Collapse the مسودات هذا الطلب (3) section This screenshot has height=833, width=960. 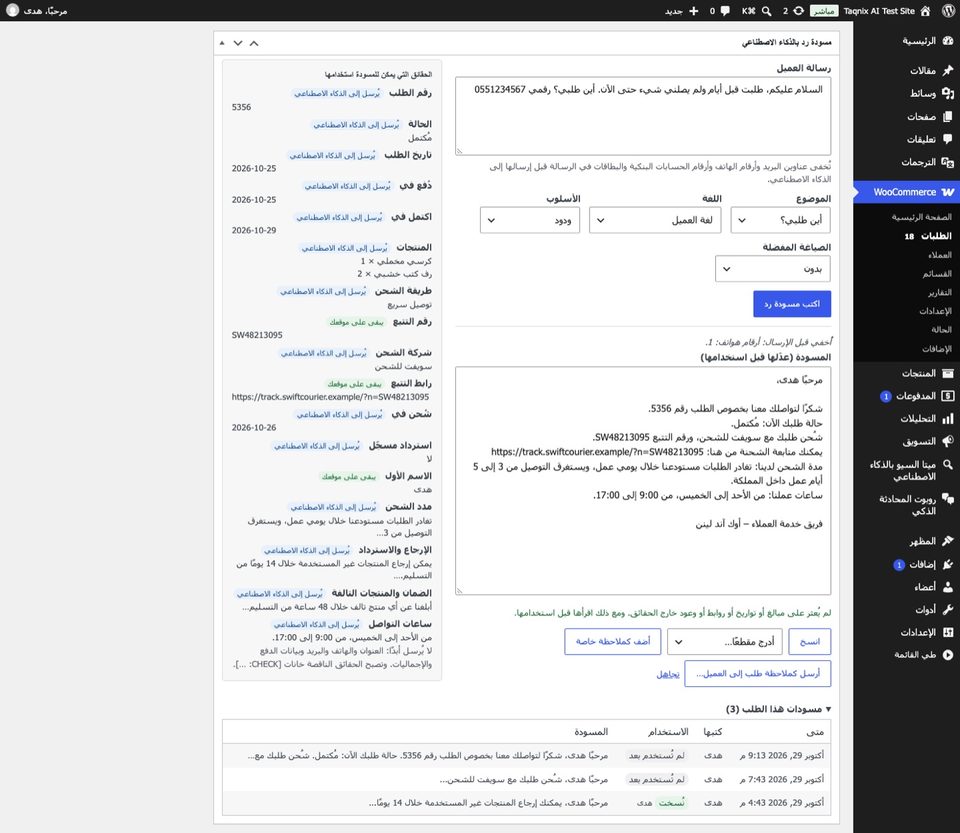point(778,709)
